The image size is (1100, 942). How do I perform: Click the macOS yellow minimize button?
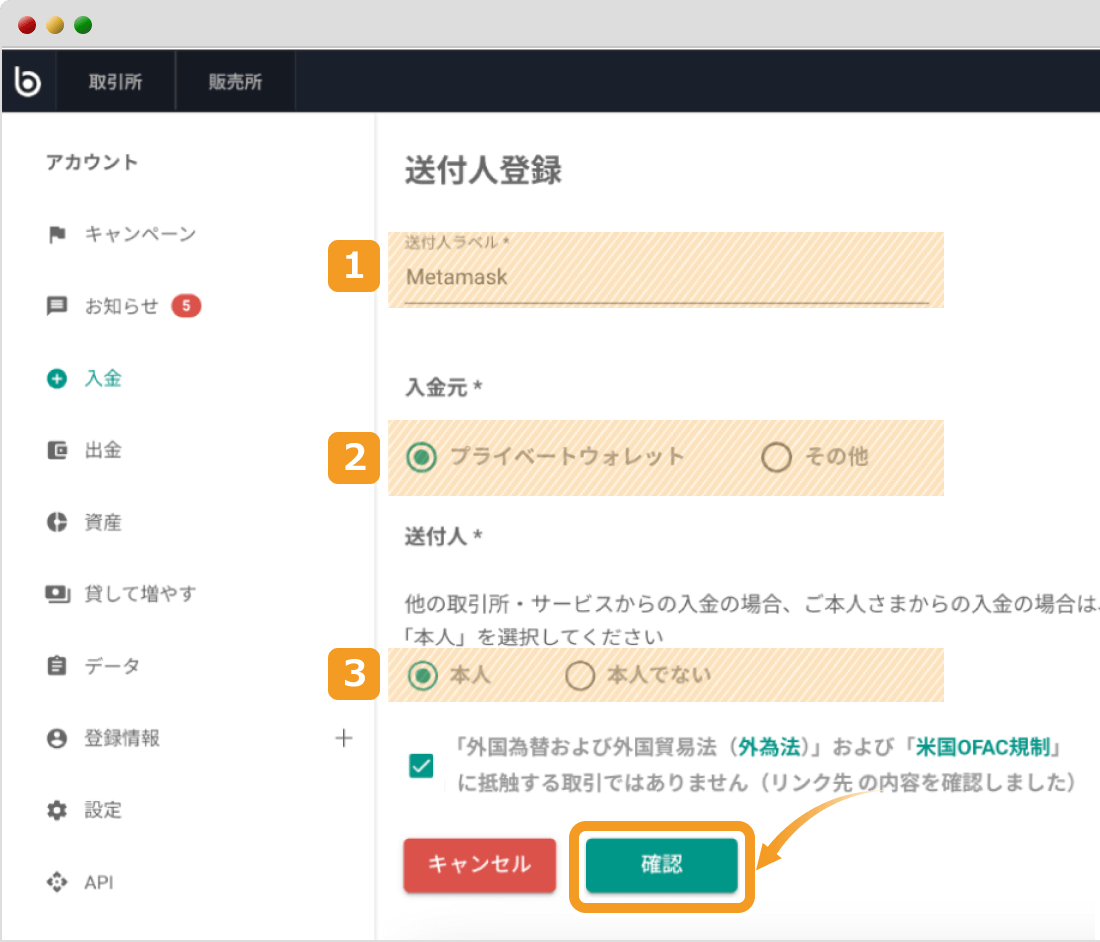[55, 25]
